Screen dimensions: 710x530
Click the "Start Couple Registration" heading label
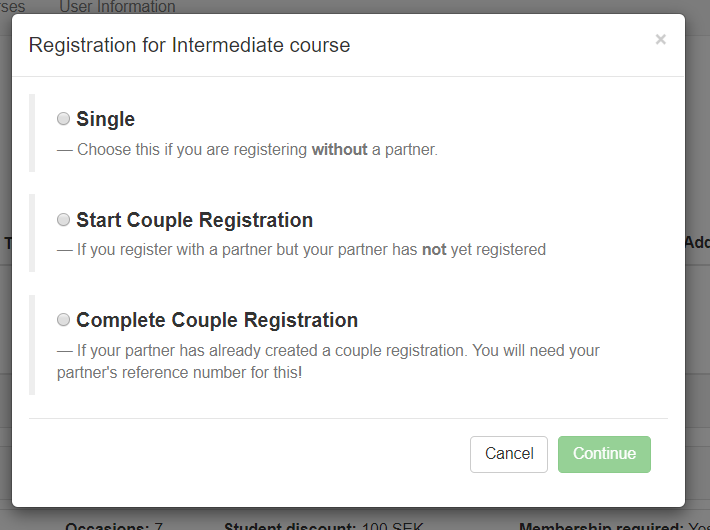[x=194, y=220]
